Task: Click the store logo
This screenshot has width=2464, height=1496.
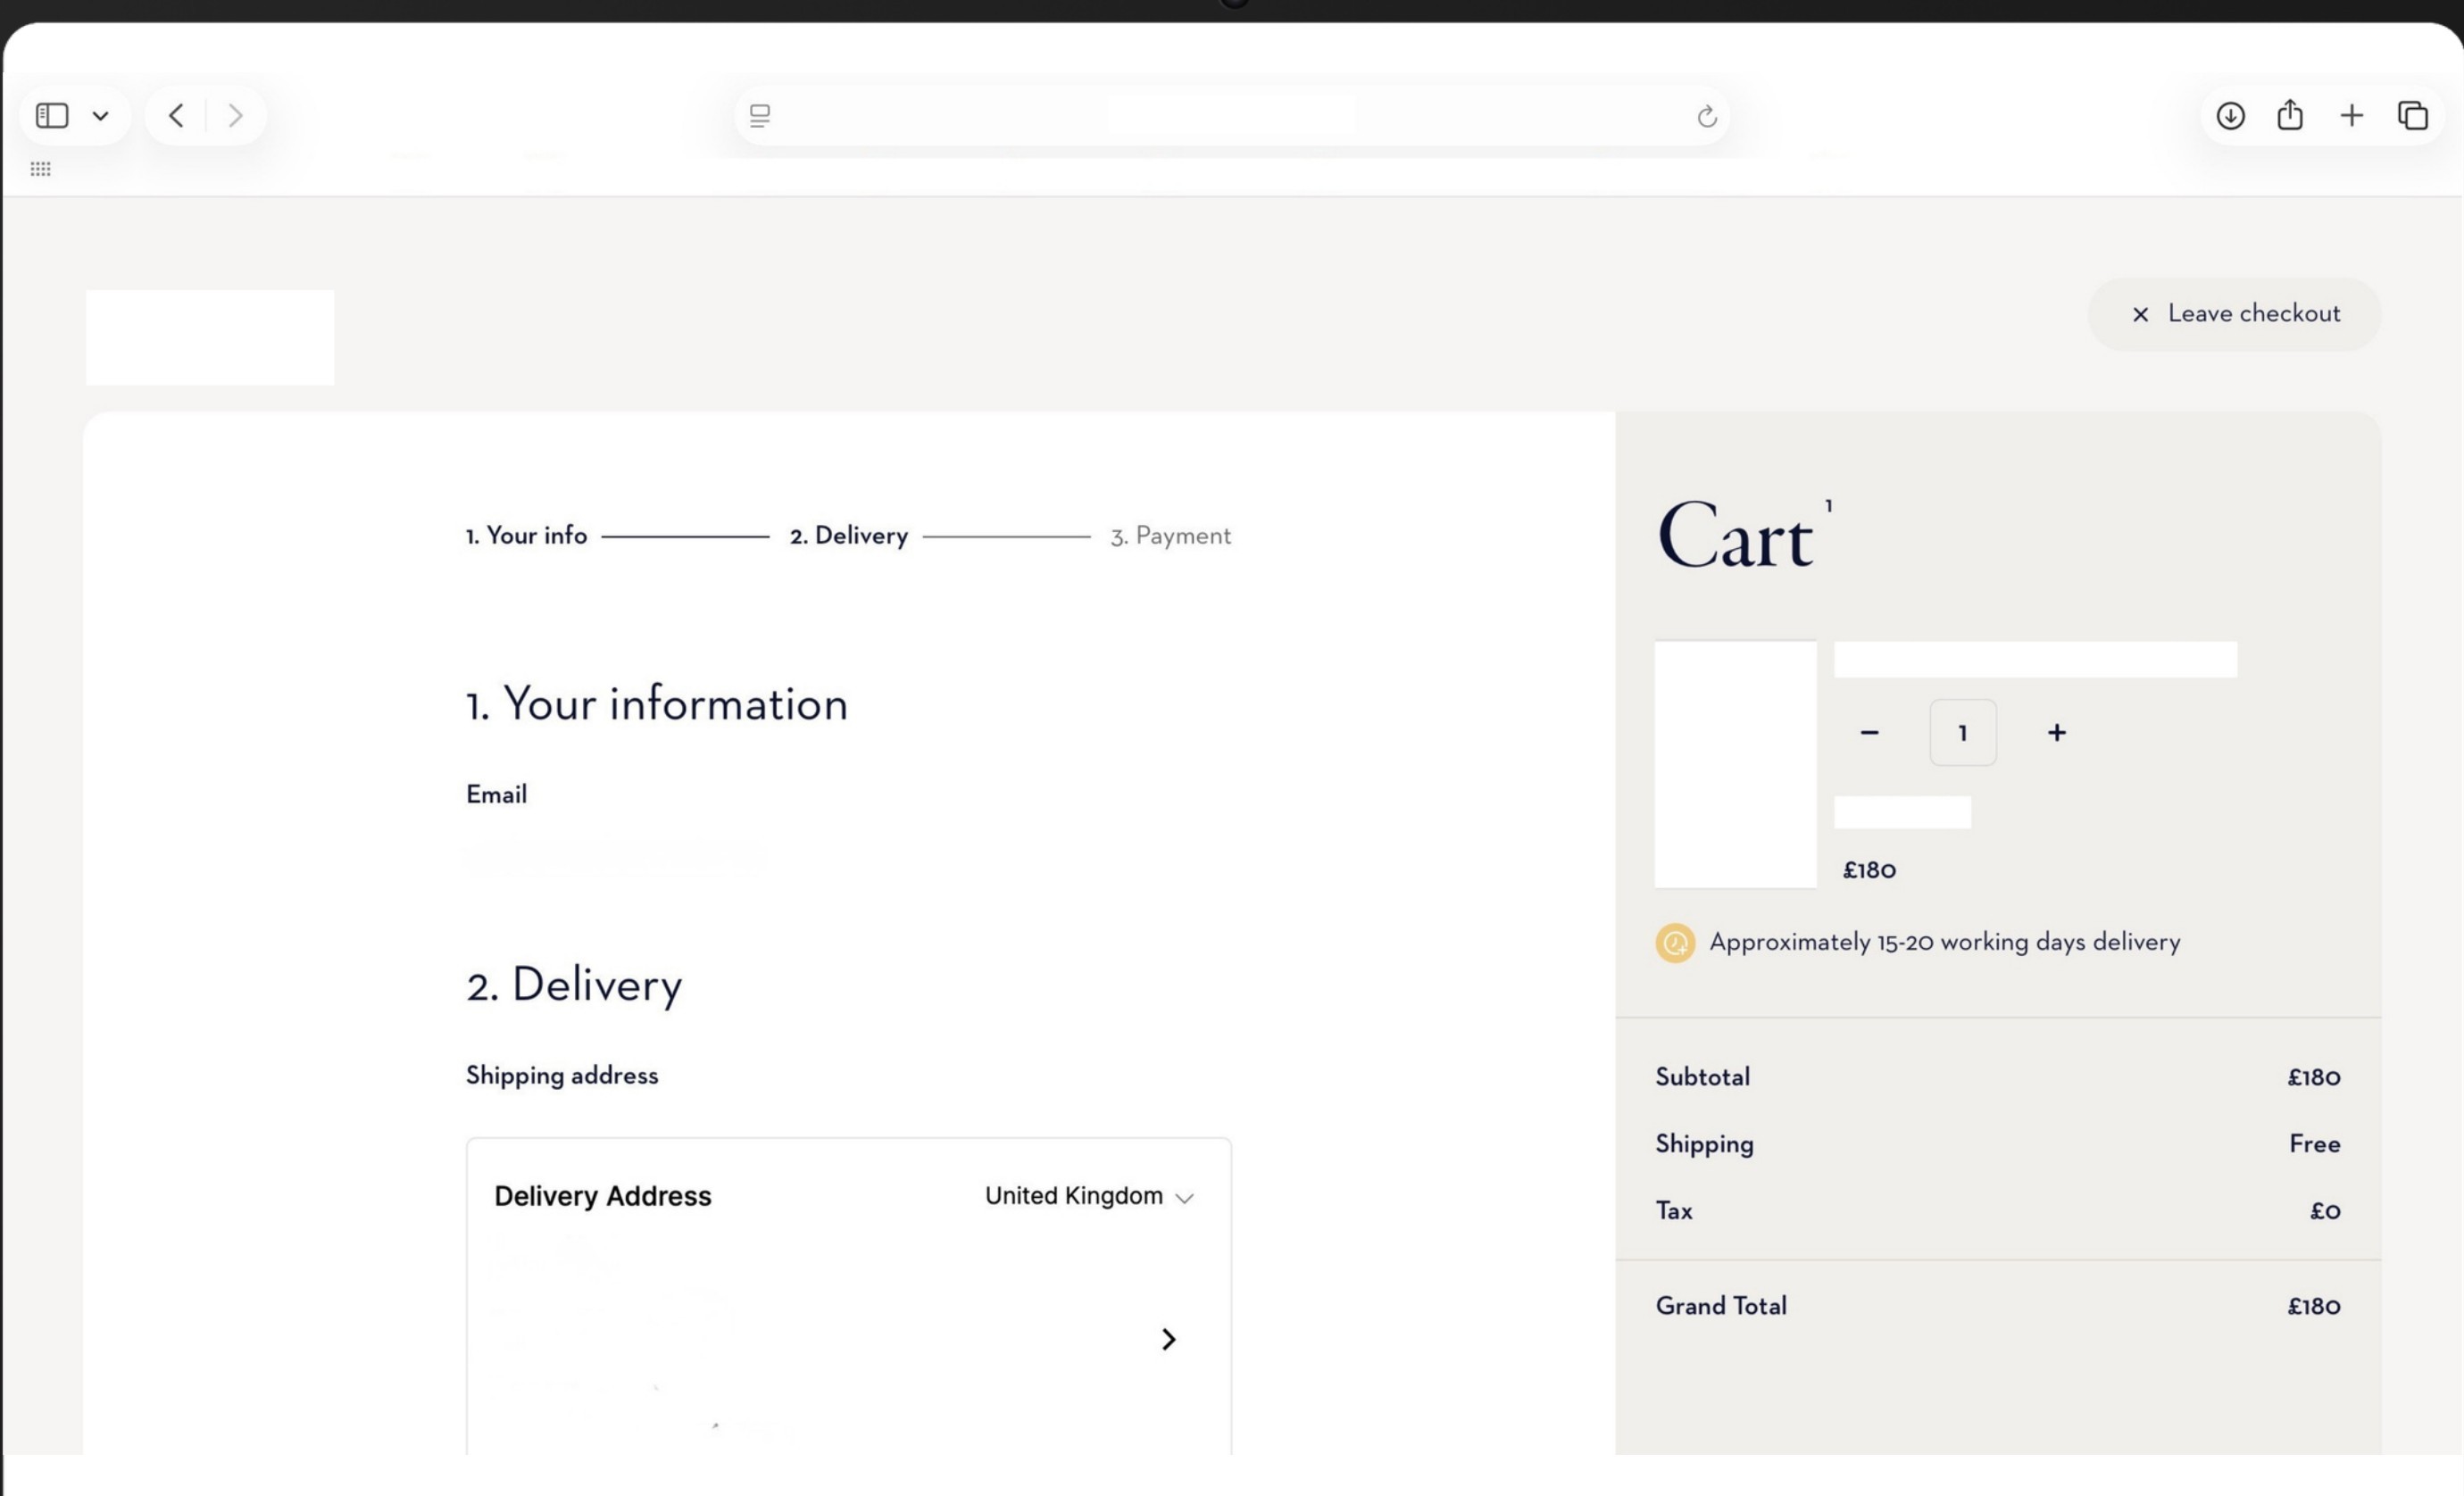Action: click(x=210, y=338)
